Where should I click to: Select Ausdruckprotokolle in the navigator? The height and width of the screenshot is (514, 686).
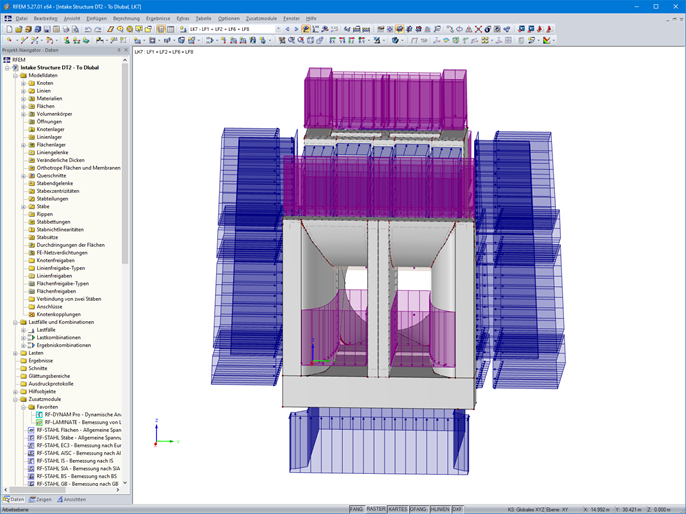(51, 384)
